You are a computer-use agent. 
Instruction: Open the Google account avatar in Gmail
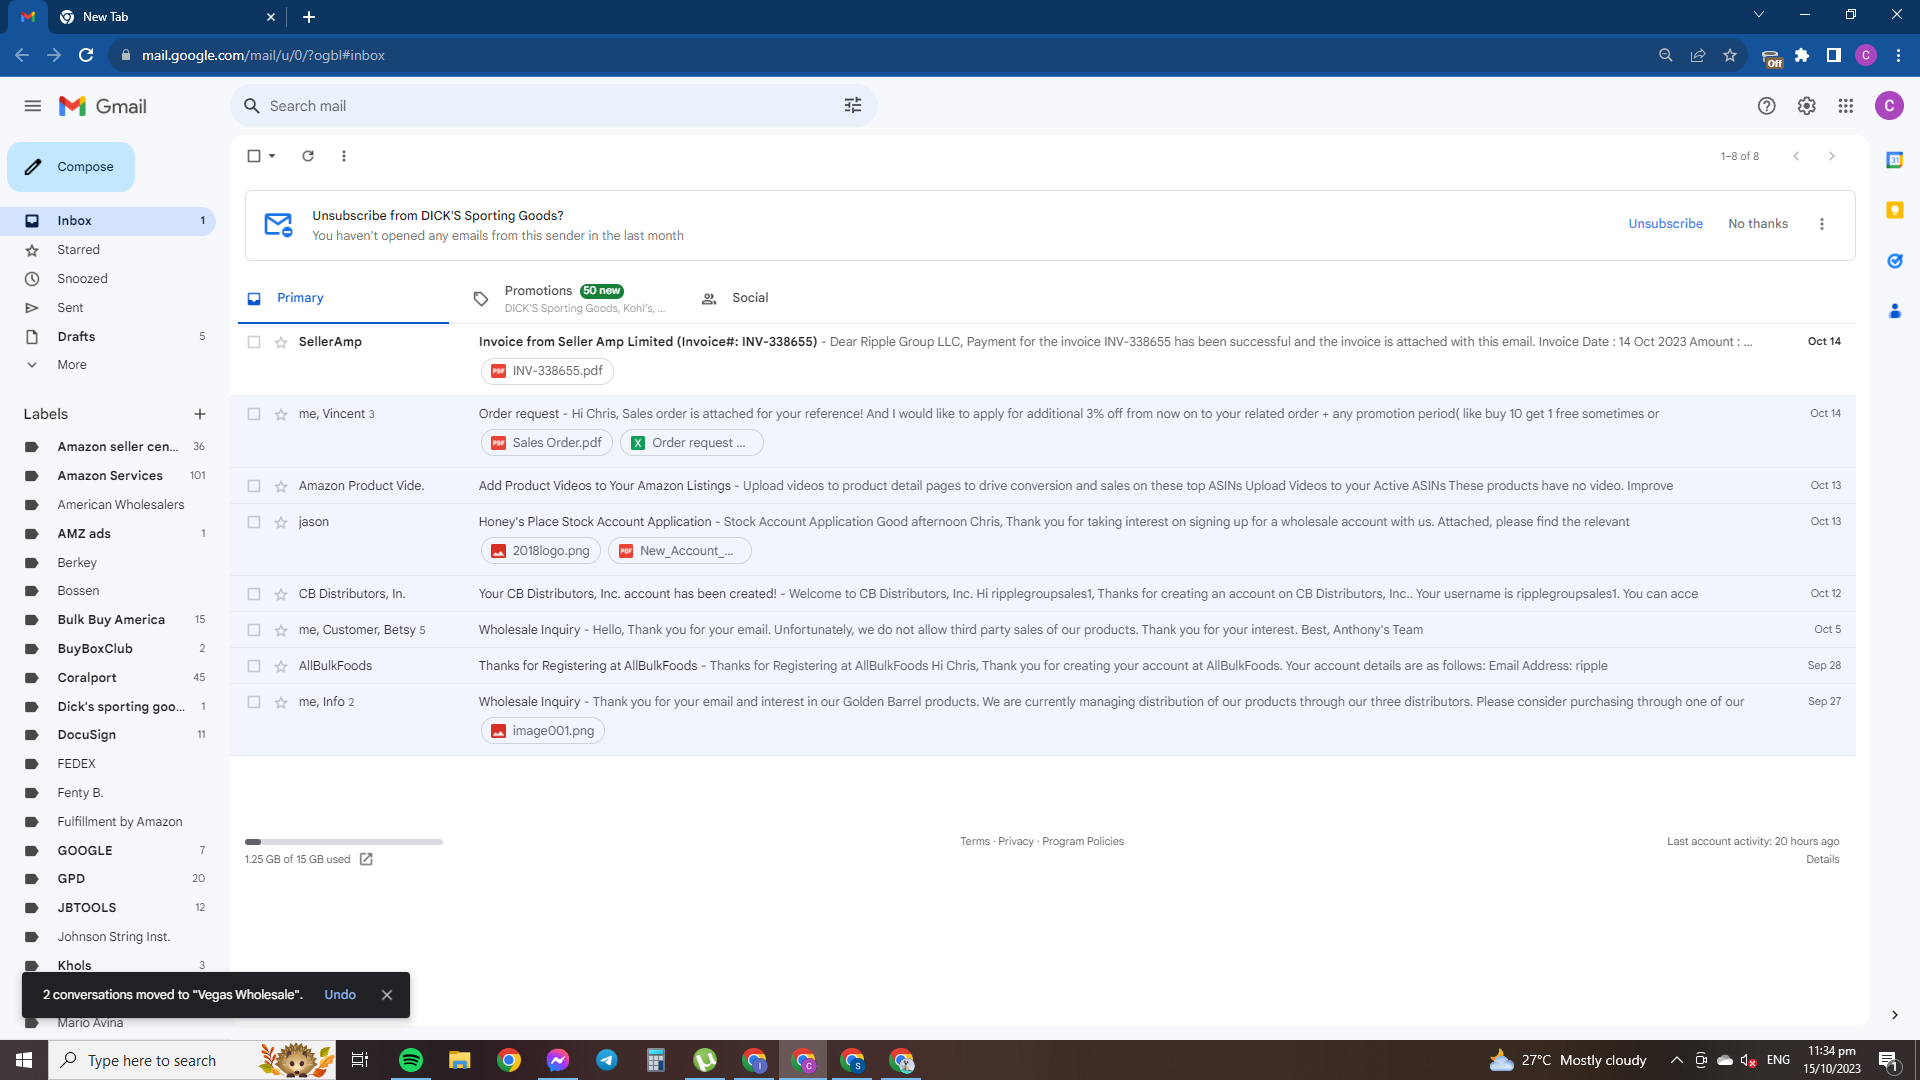point(1889,106)
